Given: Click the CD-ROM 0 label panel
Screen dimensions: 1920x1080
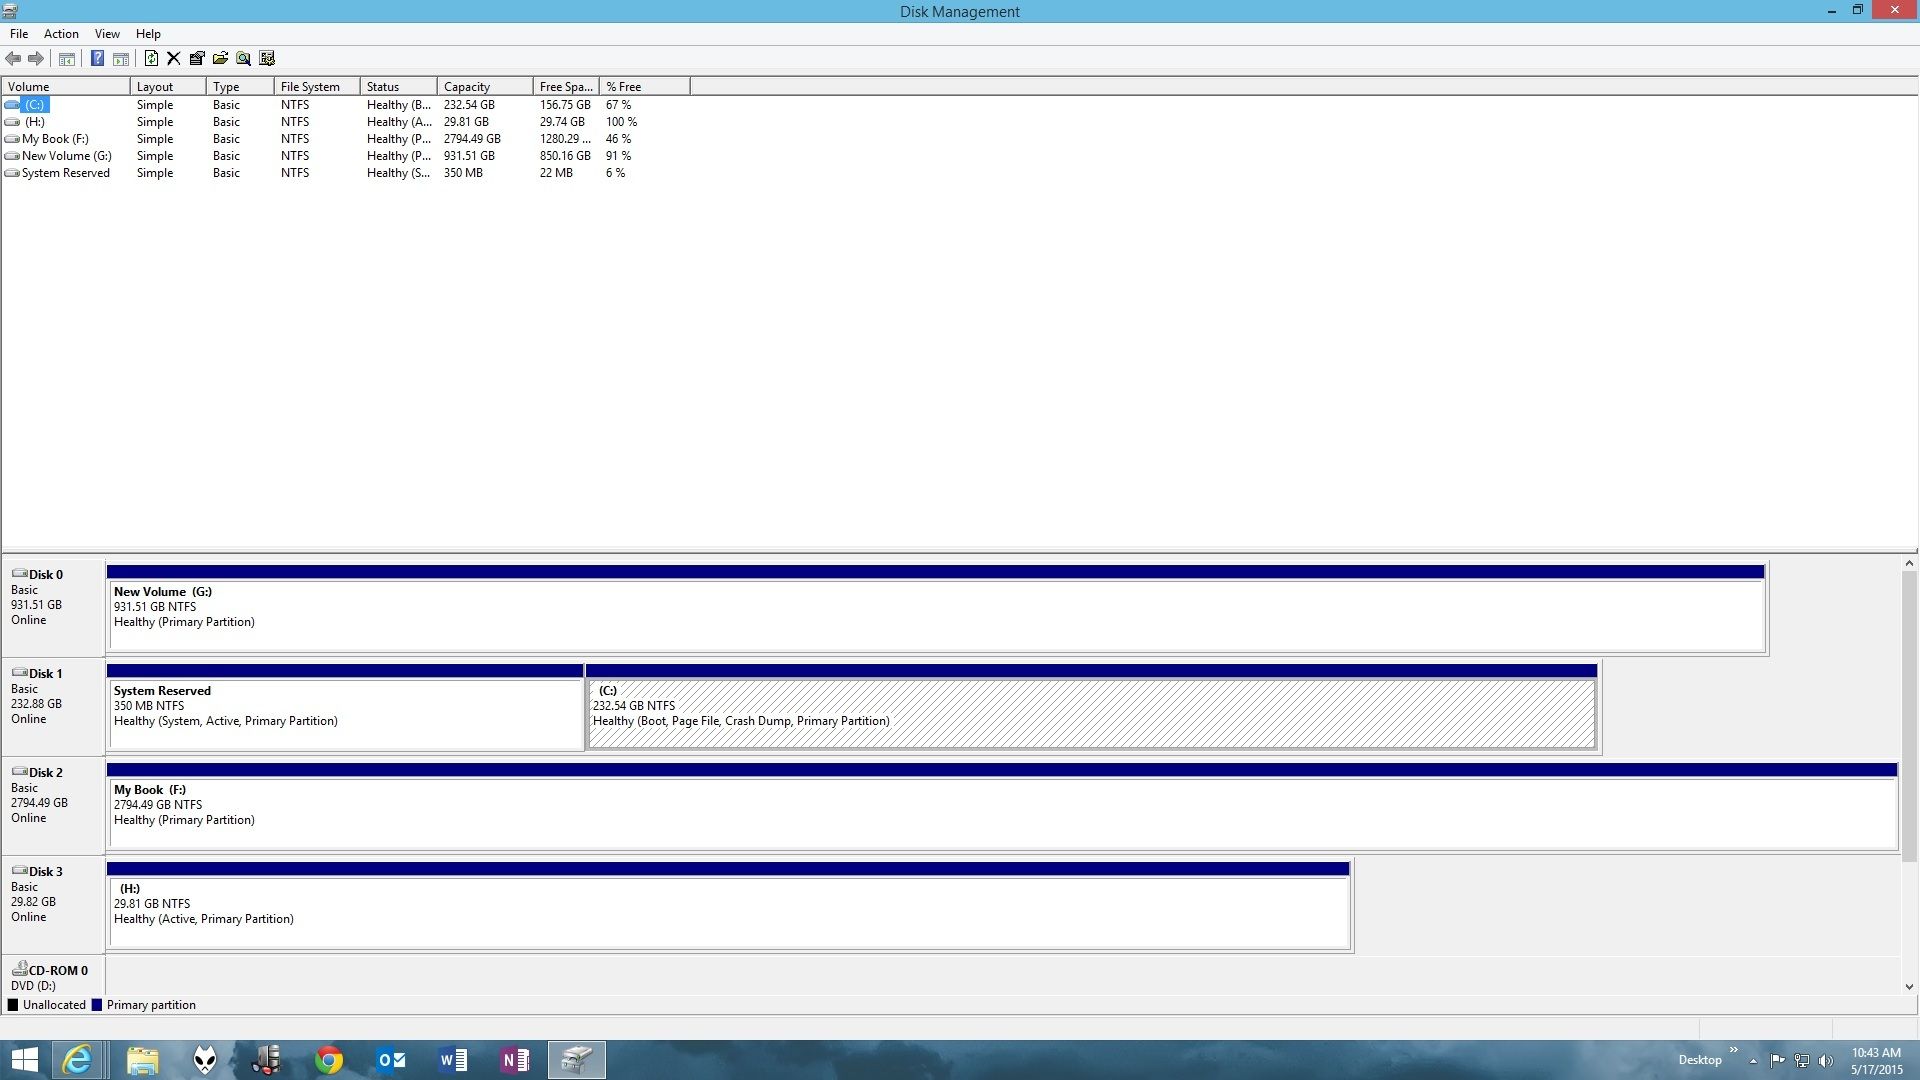Looking at the screenshot, I should click(53, 976).
